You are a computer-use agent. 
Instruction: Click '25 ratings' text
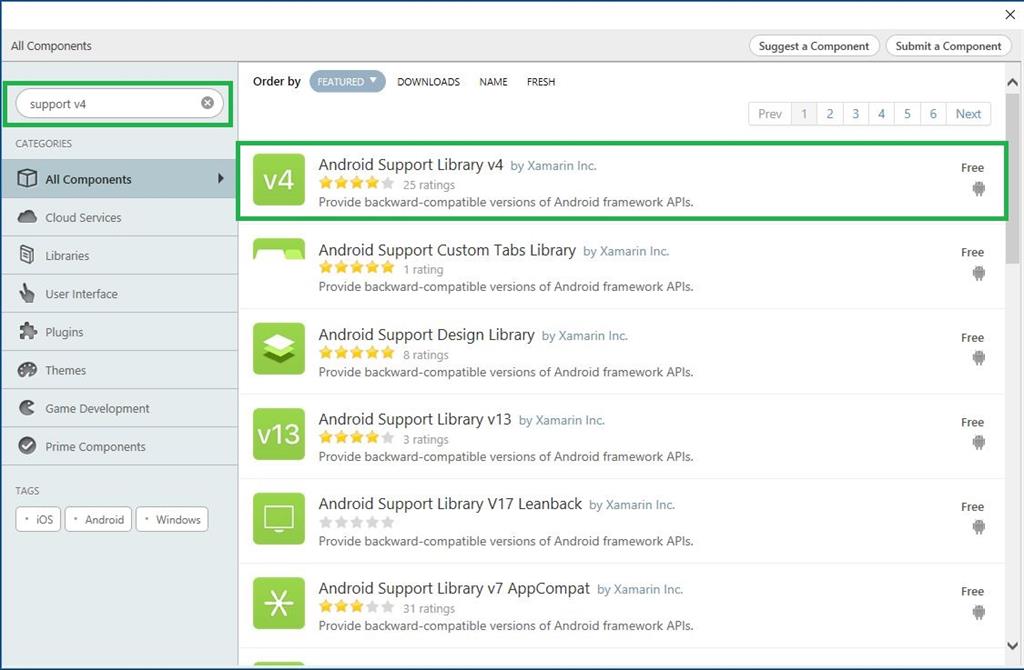click(x=428, y=185)
